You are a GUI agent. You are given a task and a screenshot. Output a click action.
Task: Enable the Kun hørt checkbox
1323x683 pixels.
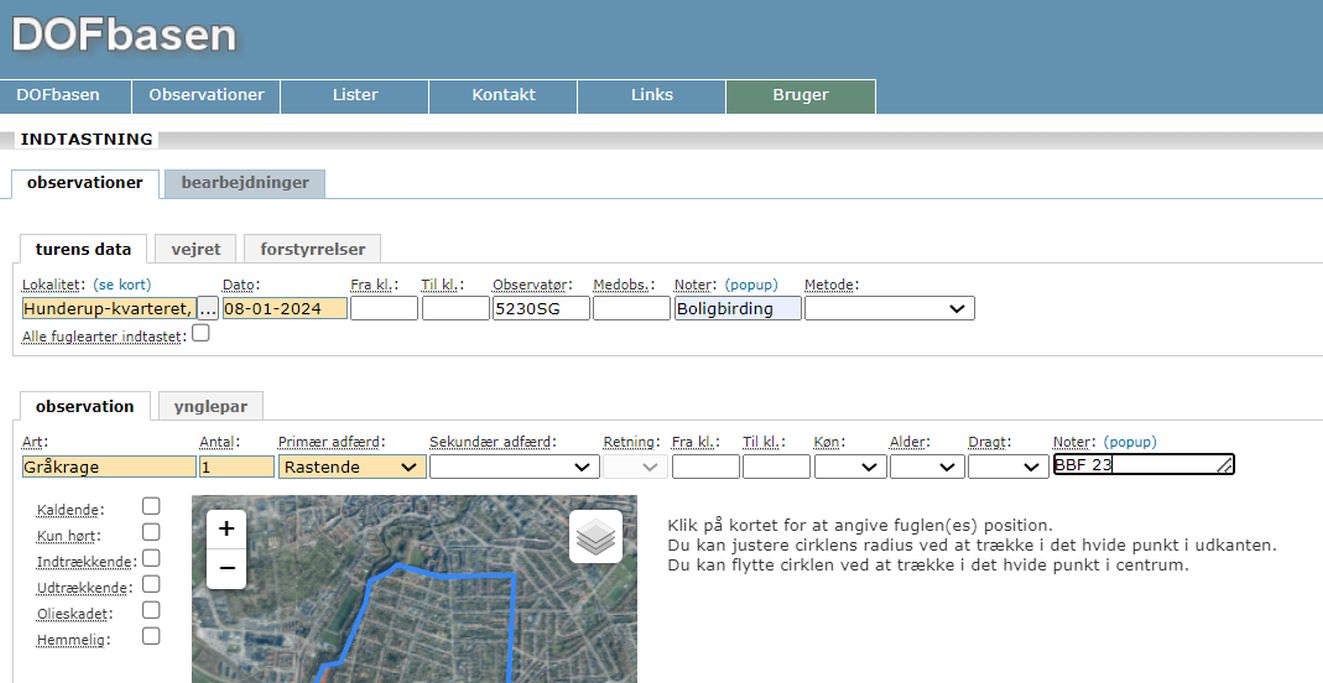151,532
